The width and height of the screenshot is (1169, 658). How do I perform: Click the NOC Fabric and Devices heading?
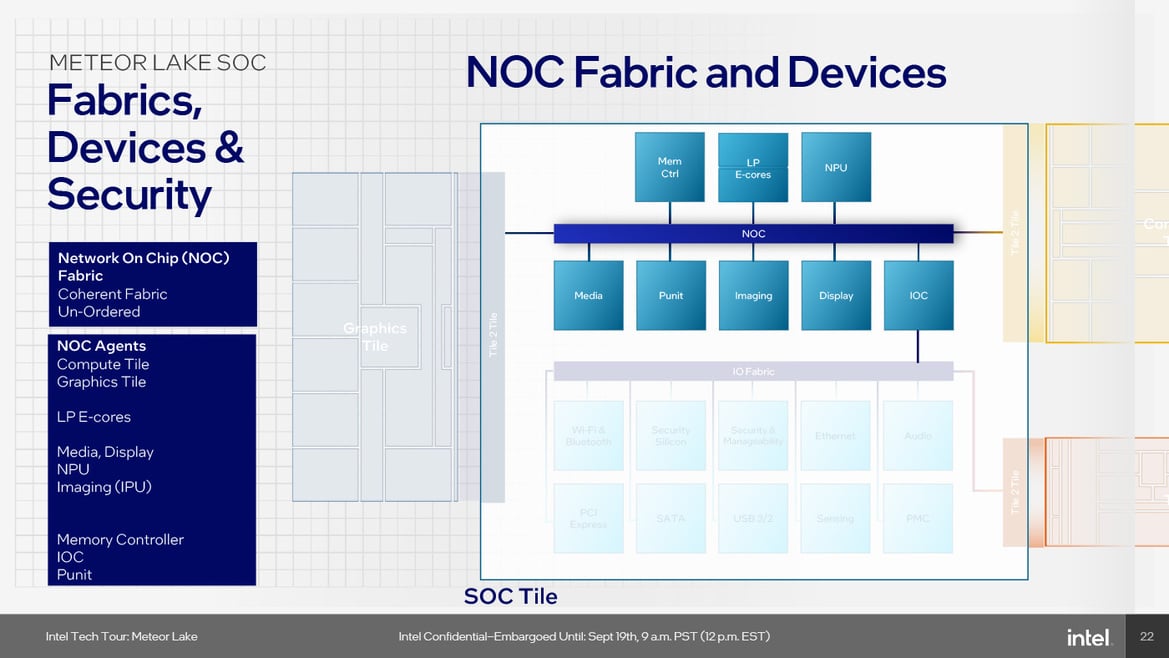706,73
